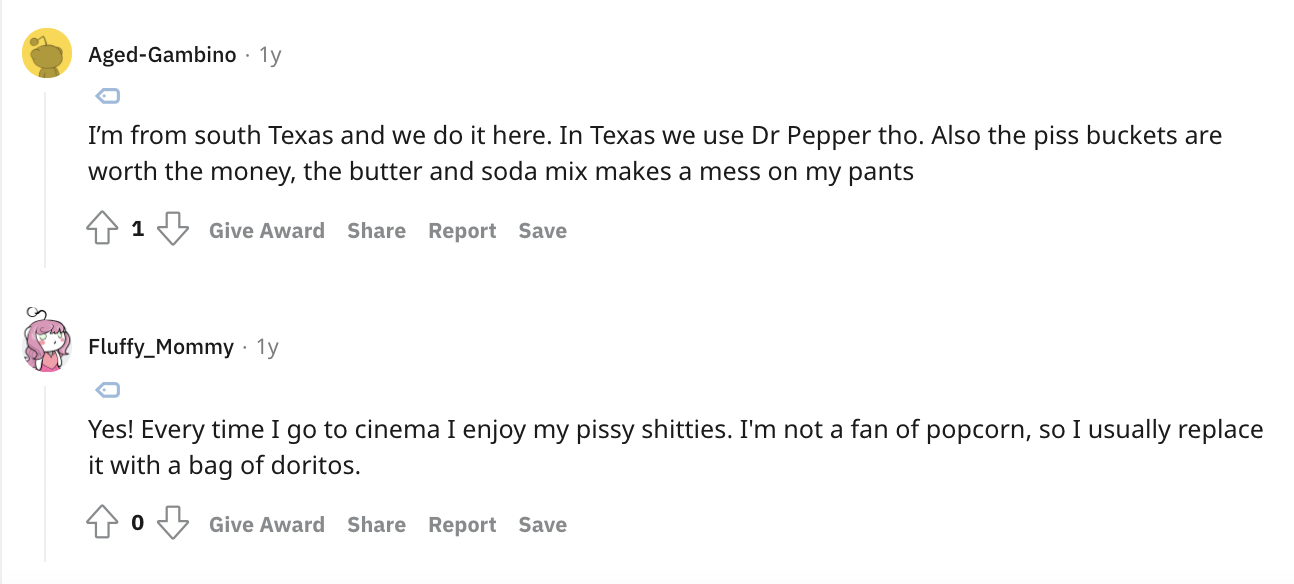The width and height of the screenshot is (1294, 584).
Task: Collapse Fluffy_Mommy's comment thread line
Action: 45,470
